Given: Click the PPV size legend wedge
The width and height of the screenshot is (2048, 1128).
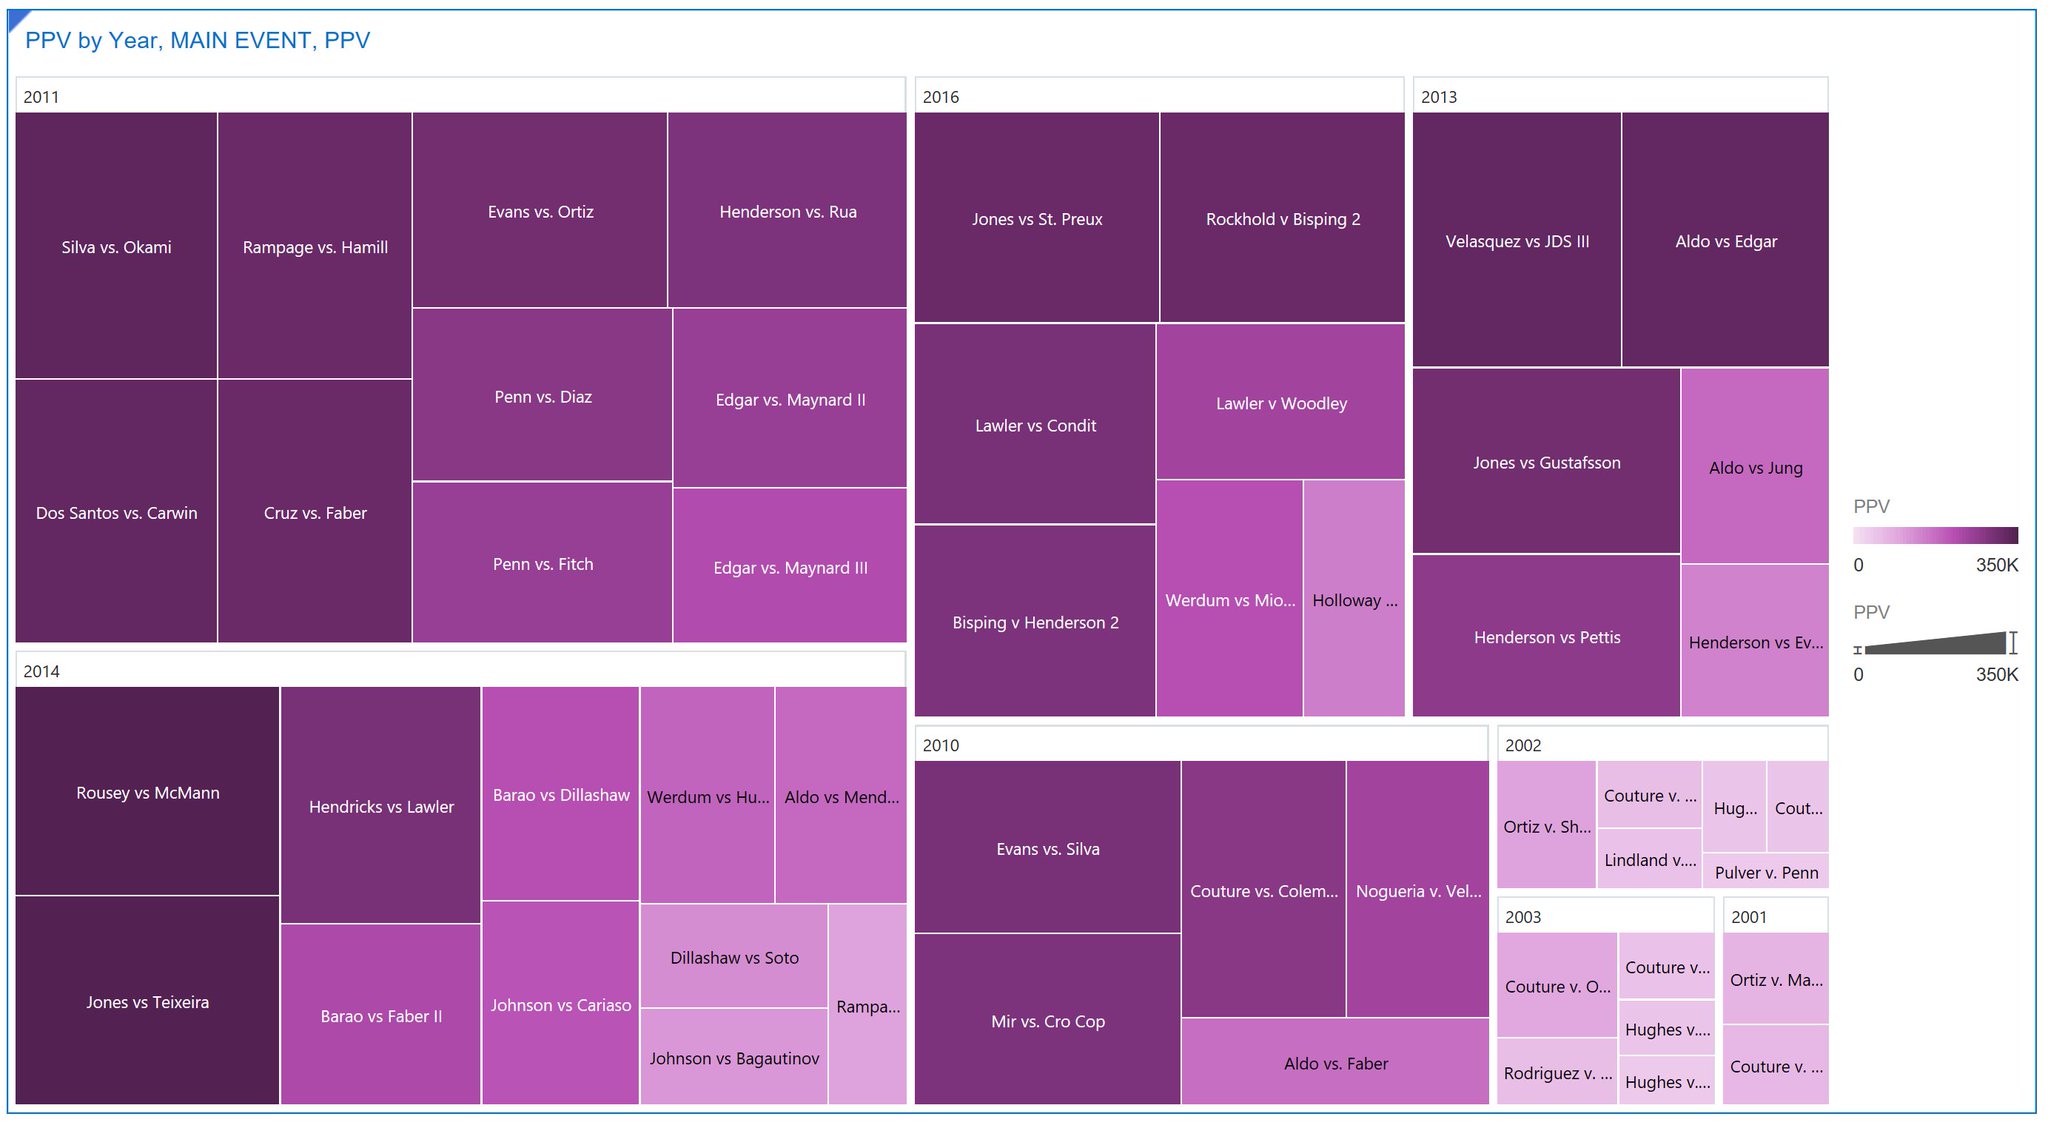Looking at the screenshot, I should (x=1935, y=643).
